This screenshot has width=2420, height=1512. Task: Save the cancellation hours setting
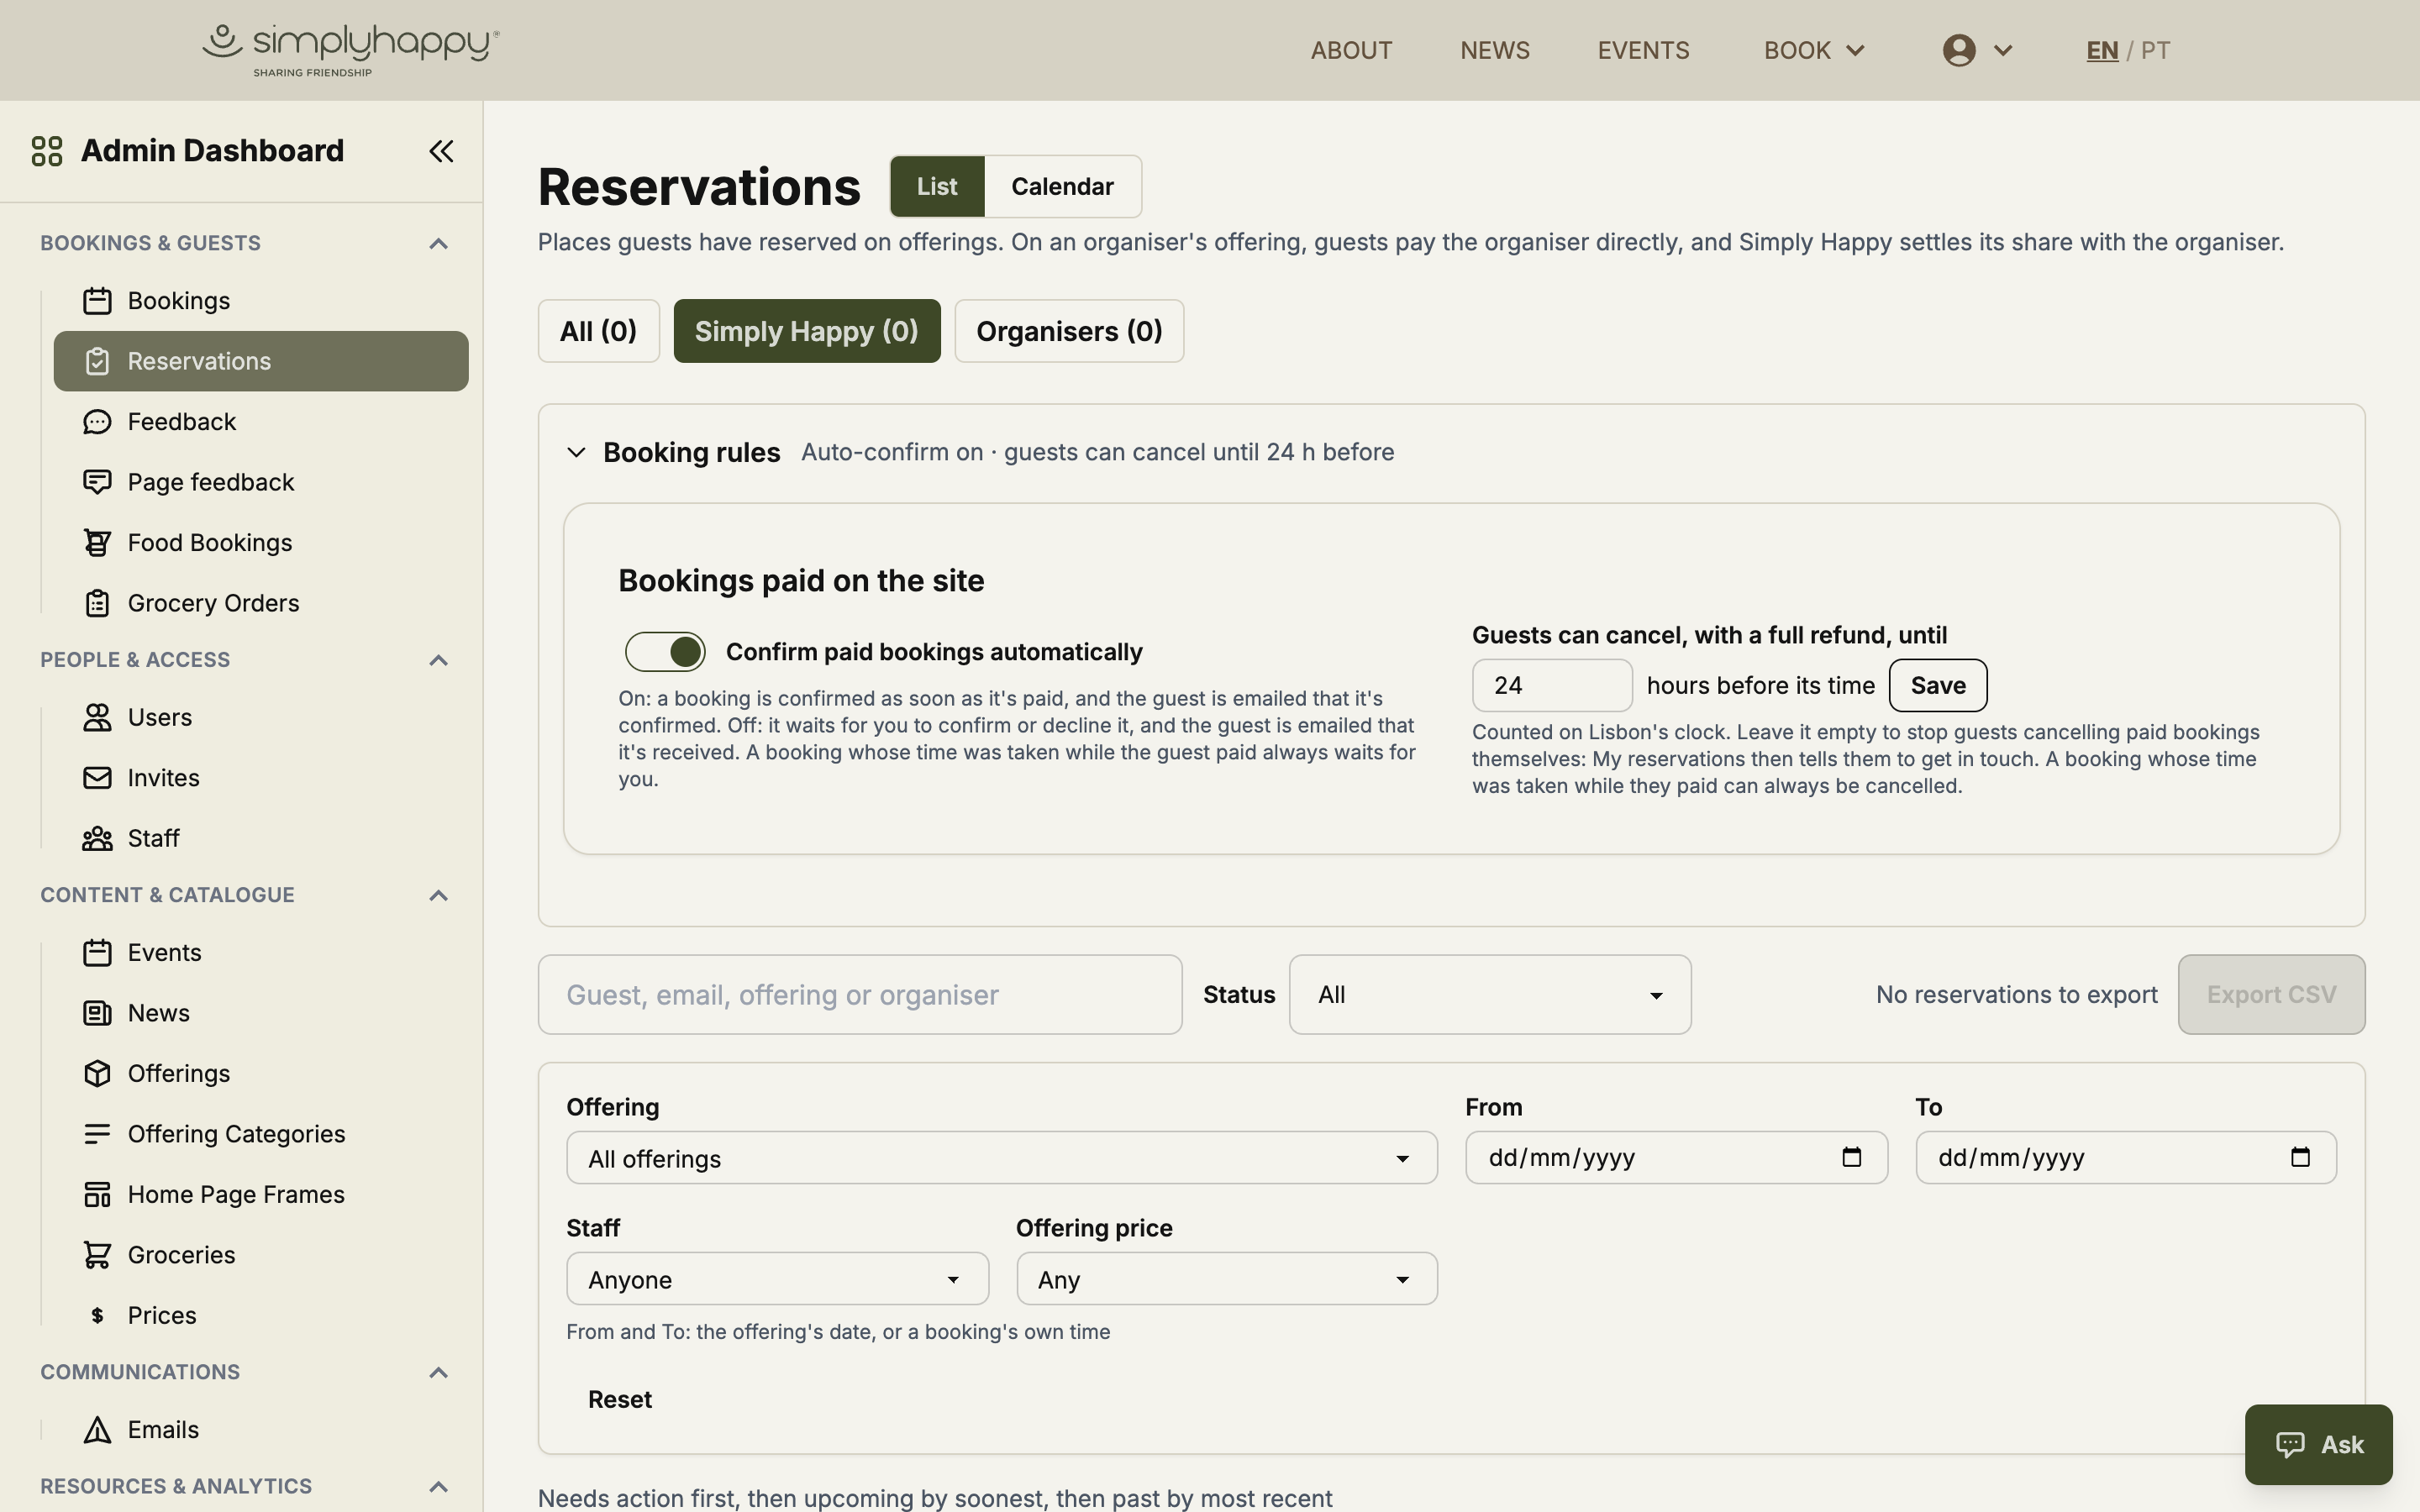click(x=1938, y=685)
